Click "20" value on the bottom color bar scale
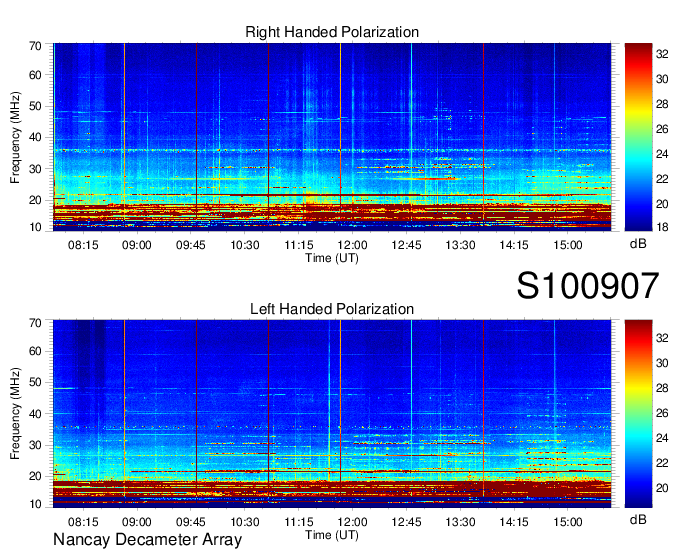This screenshot has width=680, height=552. tap(662, 488)
